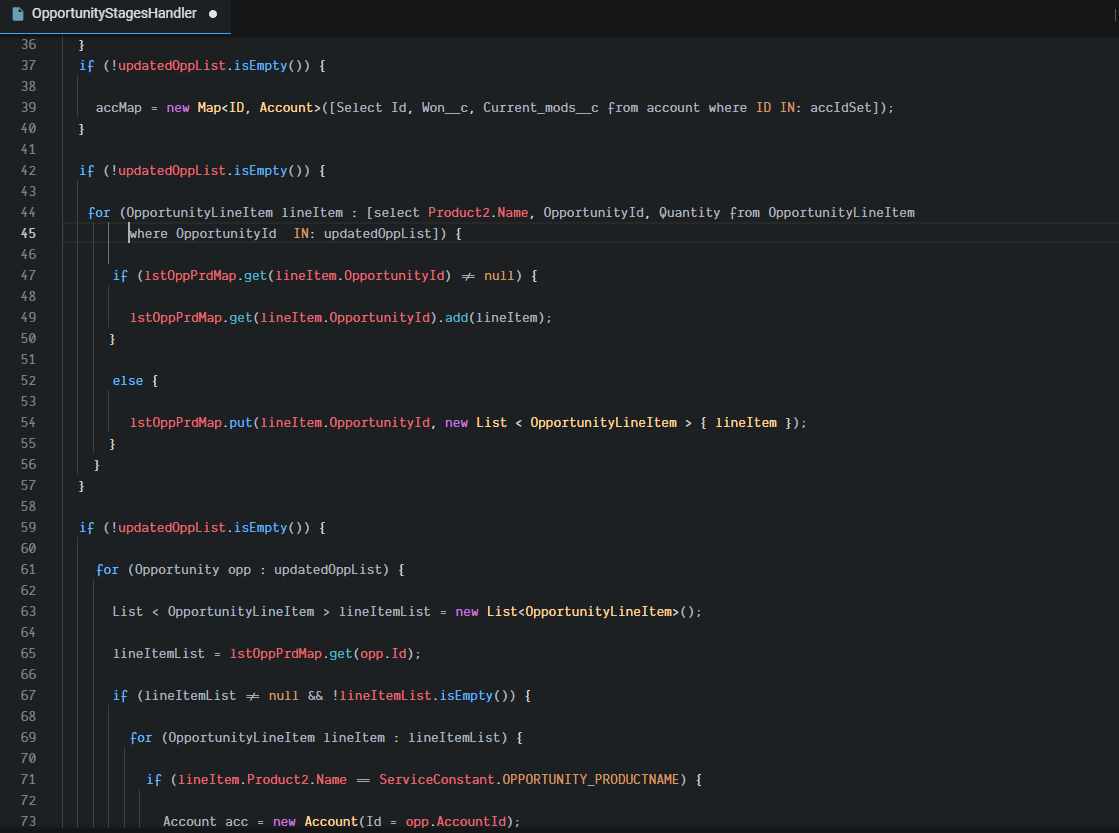1119x833 pixels.
Task: Click Current_mods__c in the account query
Action: pyautogui.click(x=540, y=107)
